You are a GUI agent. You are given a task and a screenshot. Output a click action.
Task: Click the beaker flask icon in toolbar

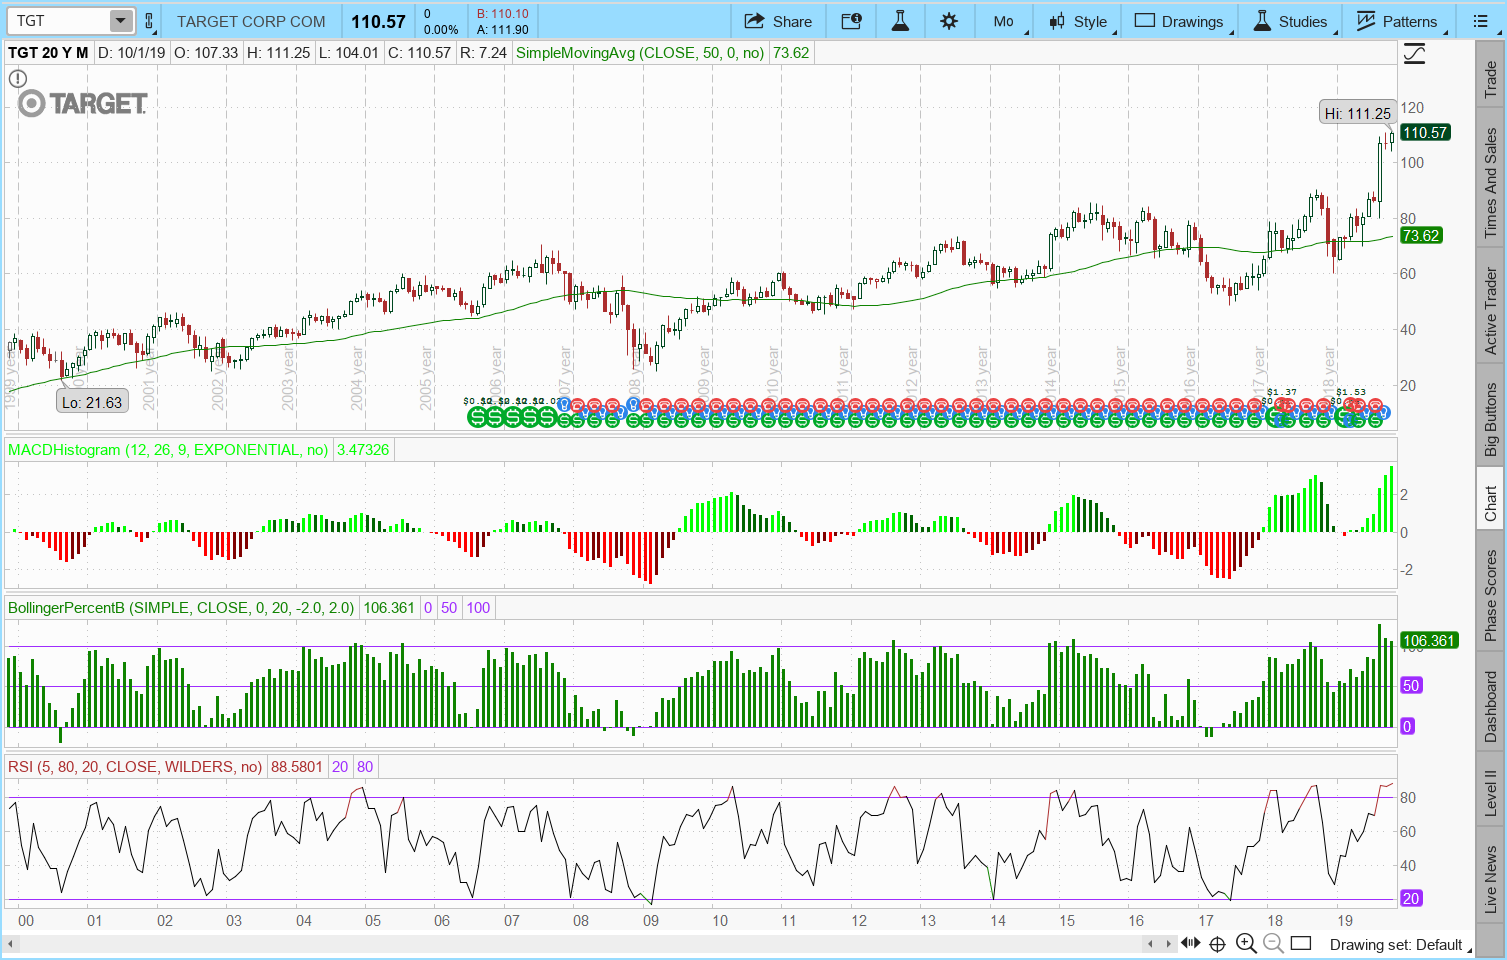click(x=900, y=21)
